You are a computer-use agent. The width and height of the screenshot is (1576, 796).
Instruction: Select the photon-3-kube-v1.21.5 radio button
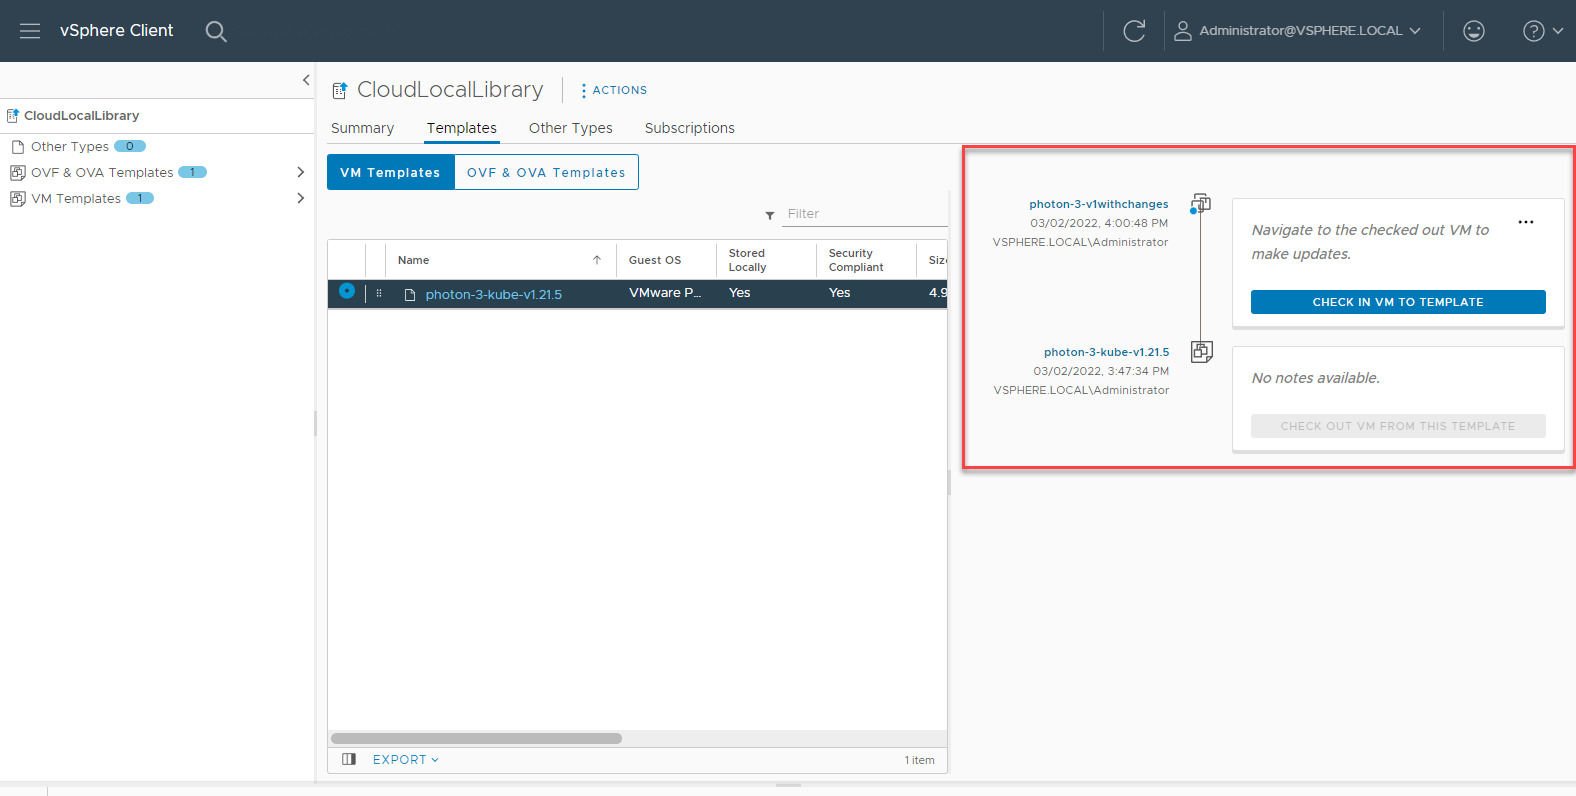tap(347, 291)
